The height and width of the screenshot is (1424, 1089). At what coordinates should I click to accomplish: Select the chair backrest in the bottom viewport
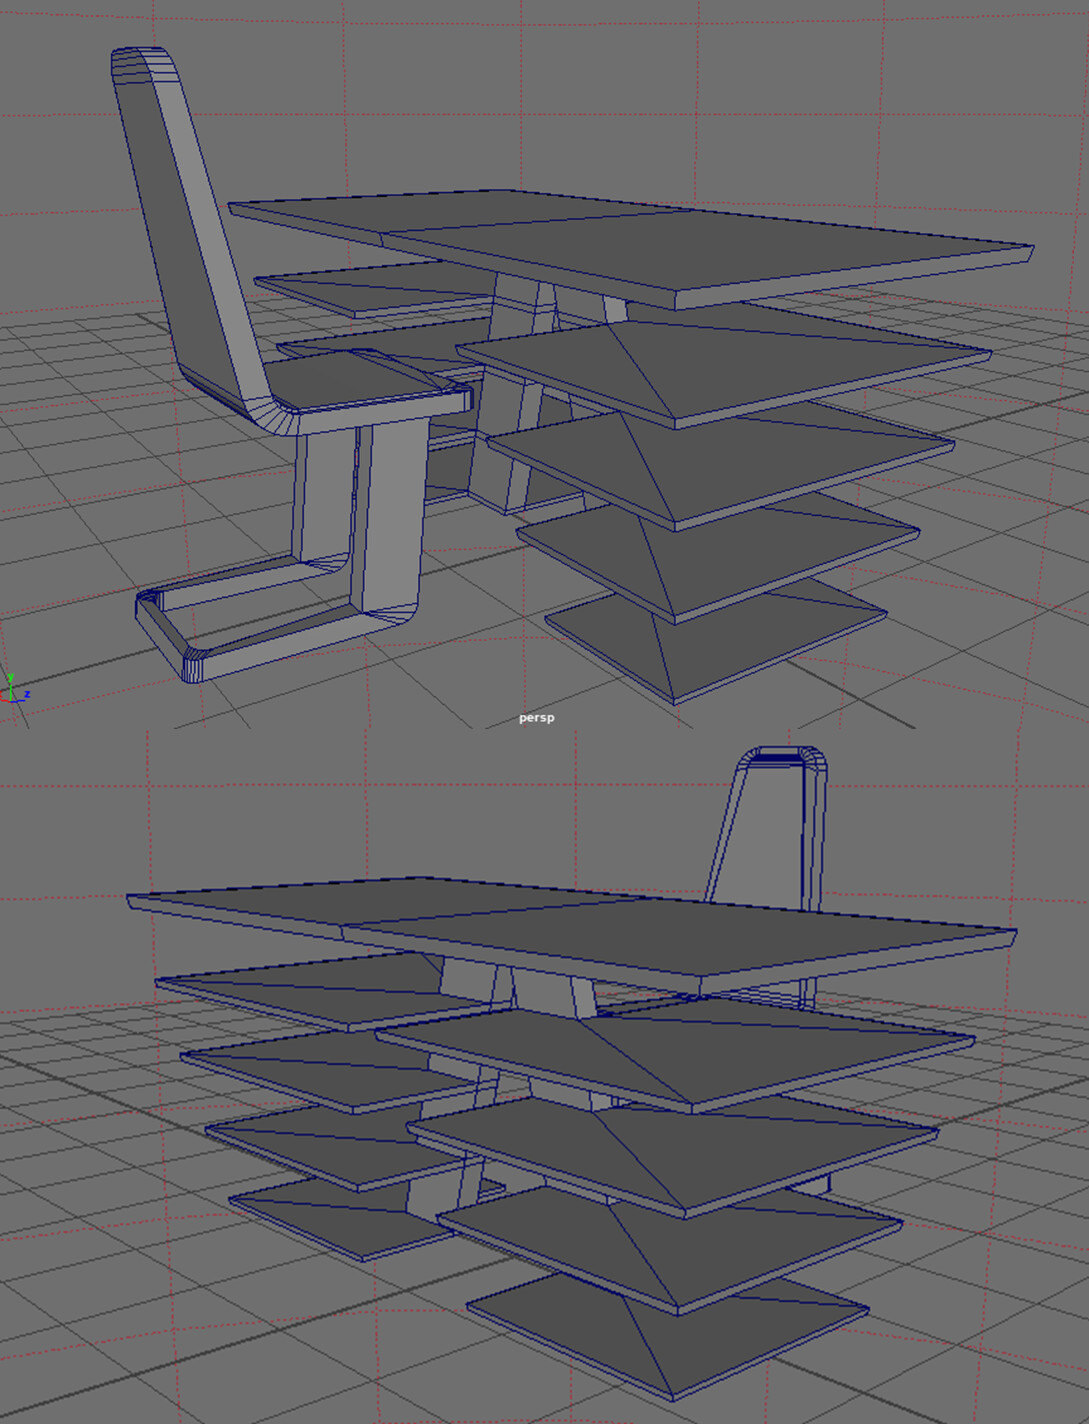click(x=770, y=830)
